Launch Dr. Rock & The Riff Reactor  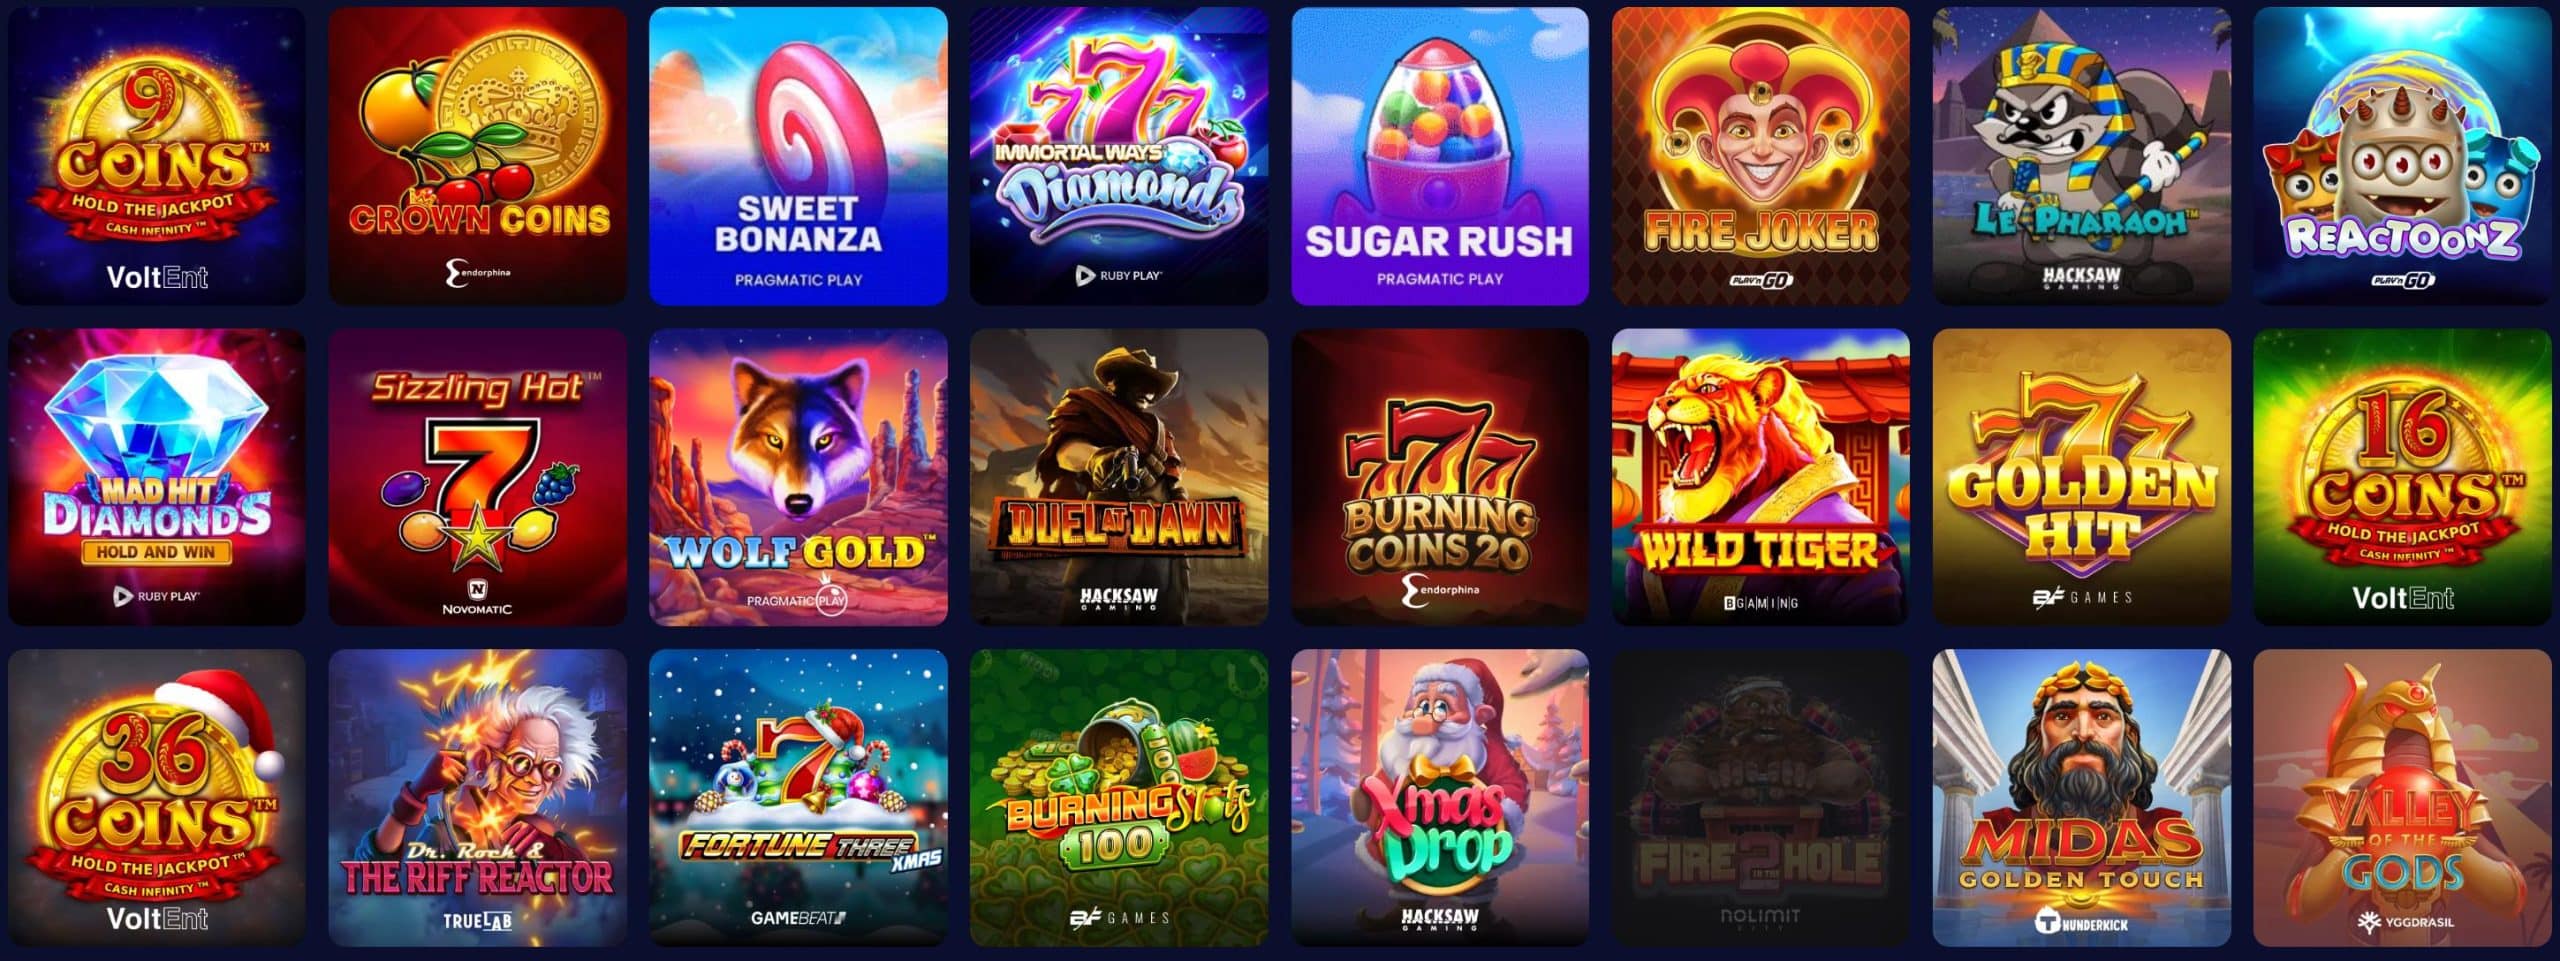[478, 798]
